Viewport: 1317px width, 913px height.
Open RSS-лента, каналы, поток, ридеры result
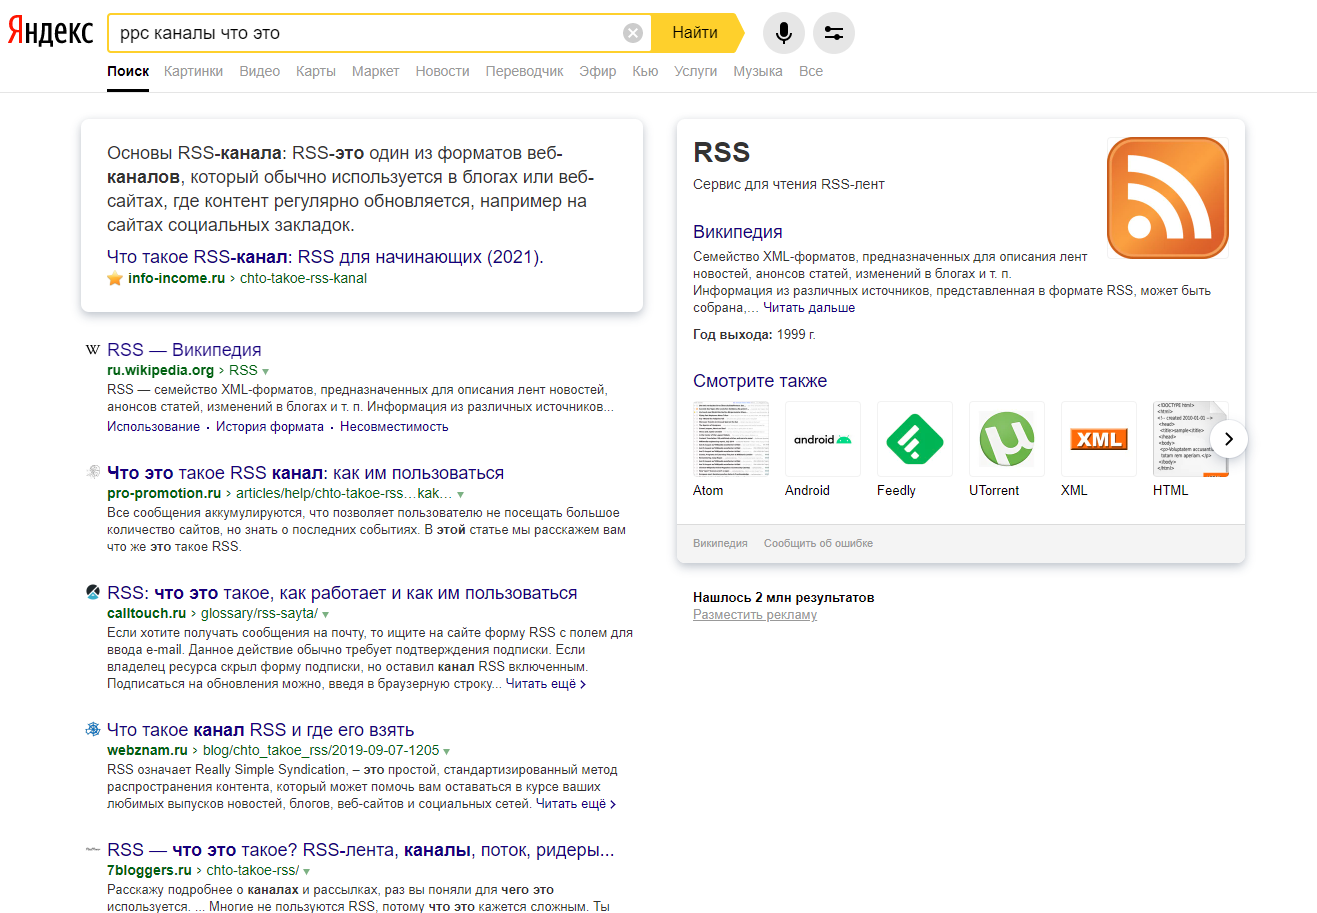(x=360, y=850)
